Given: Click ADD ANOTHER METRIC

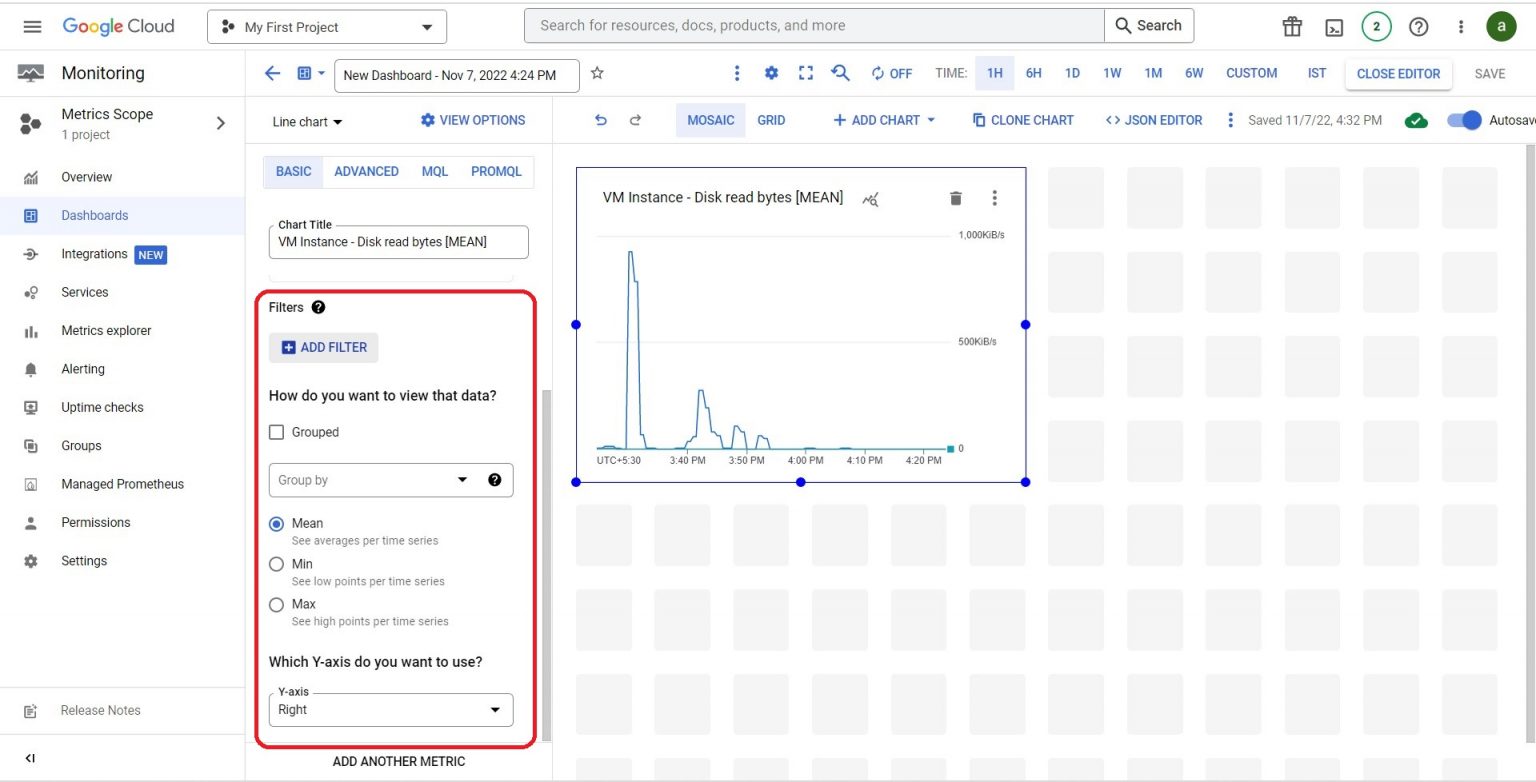Looking at the screenshot, I should point(398,761).
